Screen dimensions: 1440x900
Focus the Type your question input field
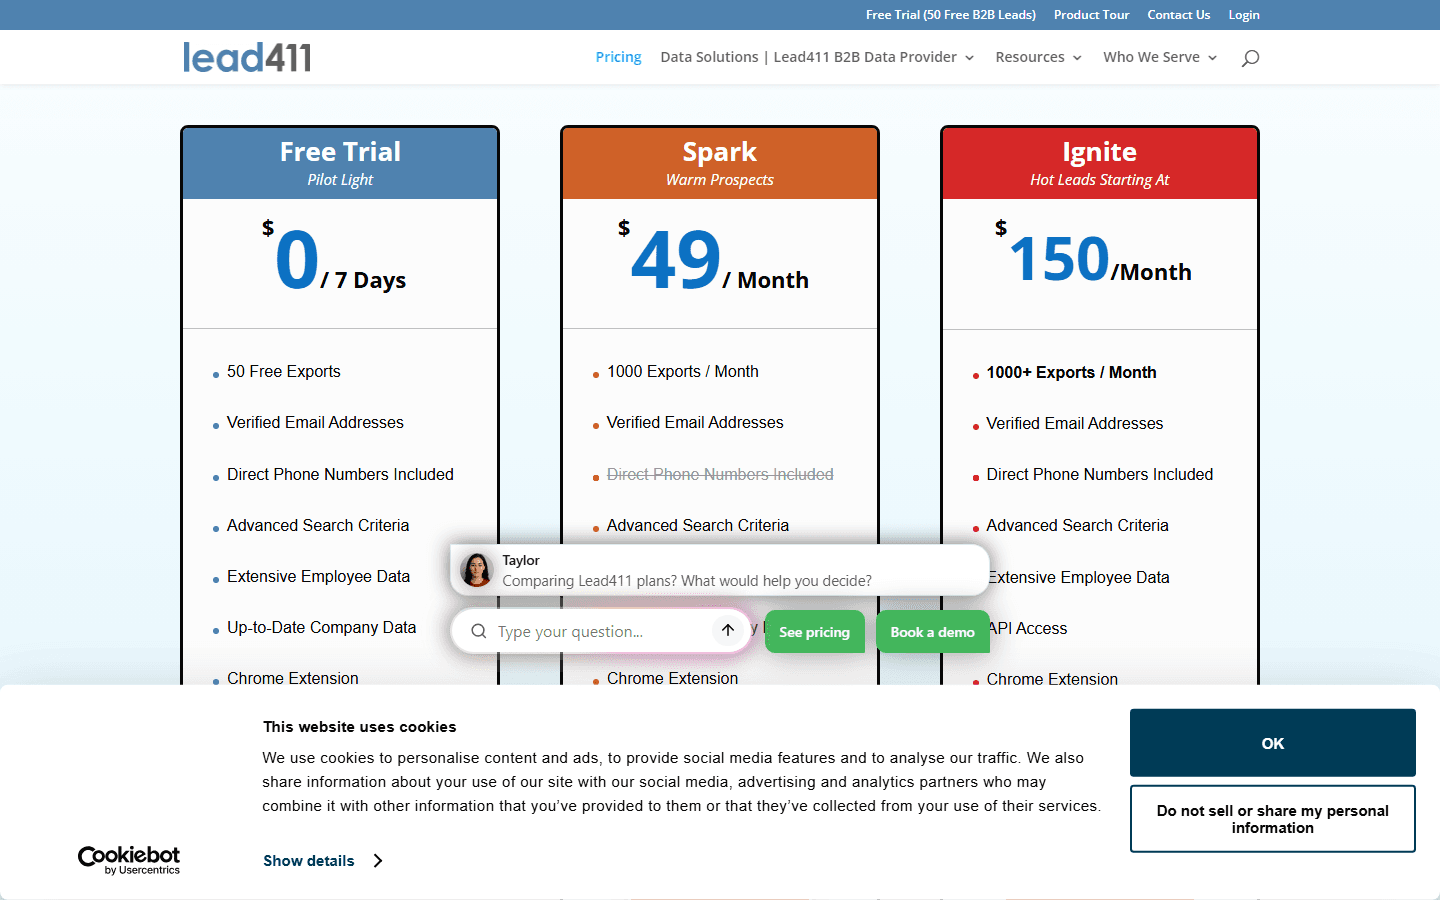[x=600, y=631]
